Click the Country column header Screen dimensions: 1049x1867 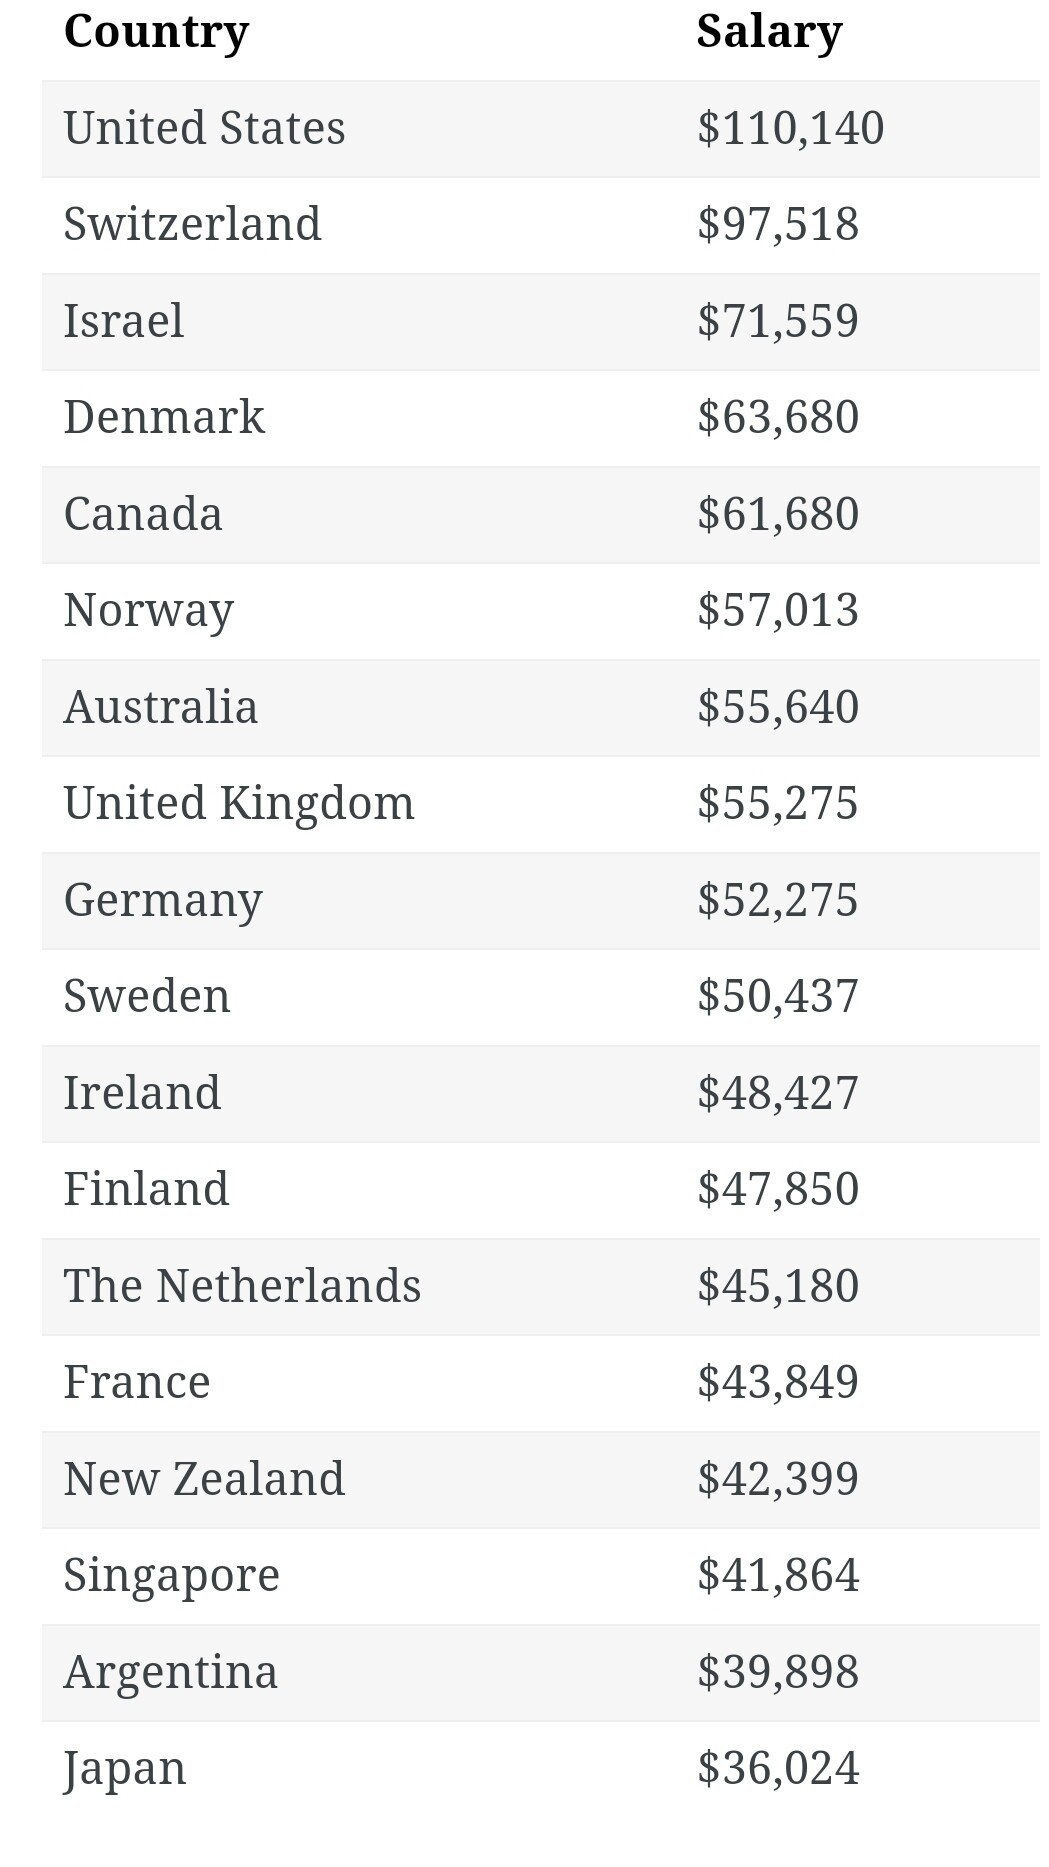click(156, 31)
